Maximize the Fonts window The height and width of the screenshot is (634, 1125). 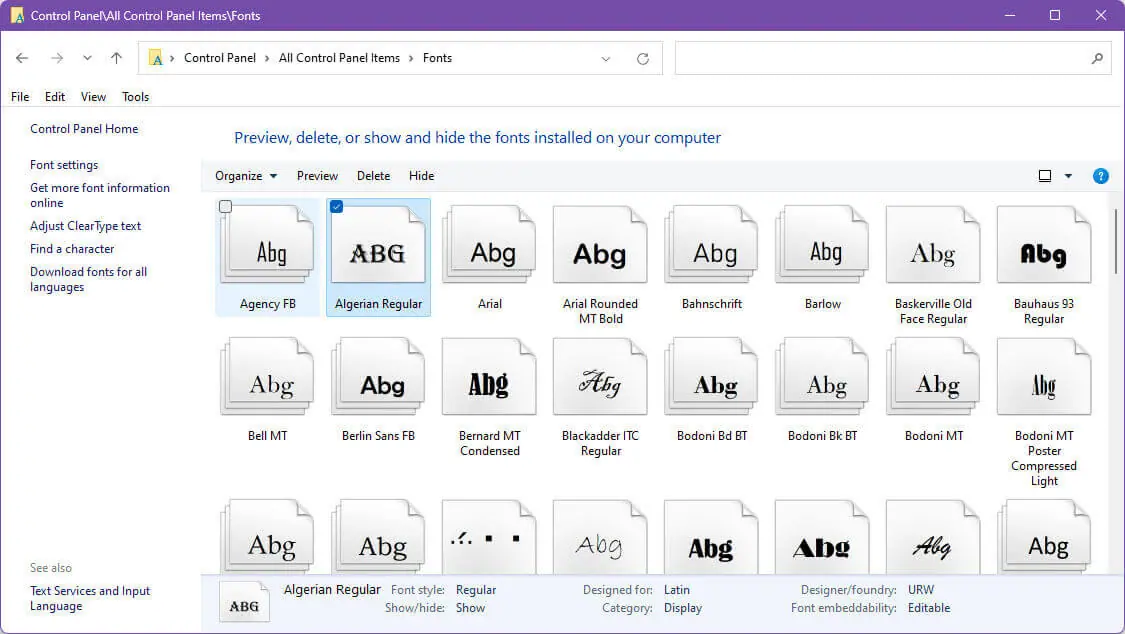click(1055, 15)
